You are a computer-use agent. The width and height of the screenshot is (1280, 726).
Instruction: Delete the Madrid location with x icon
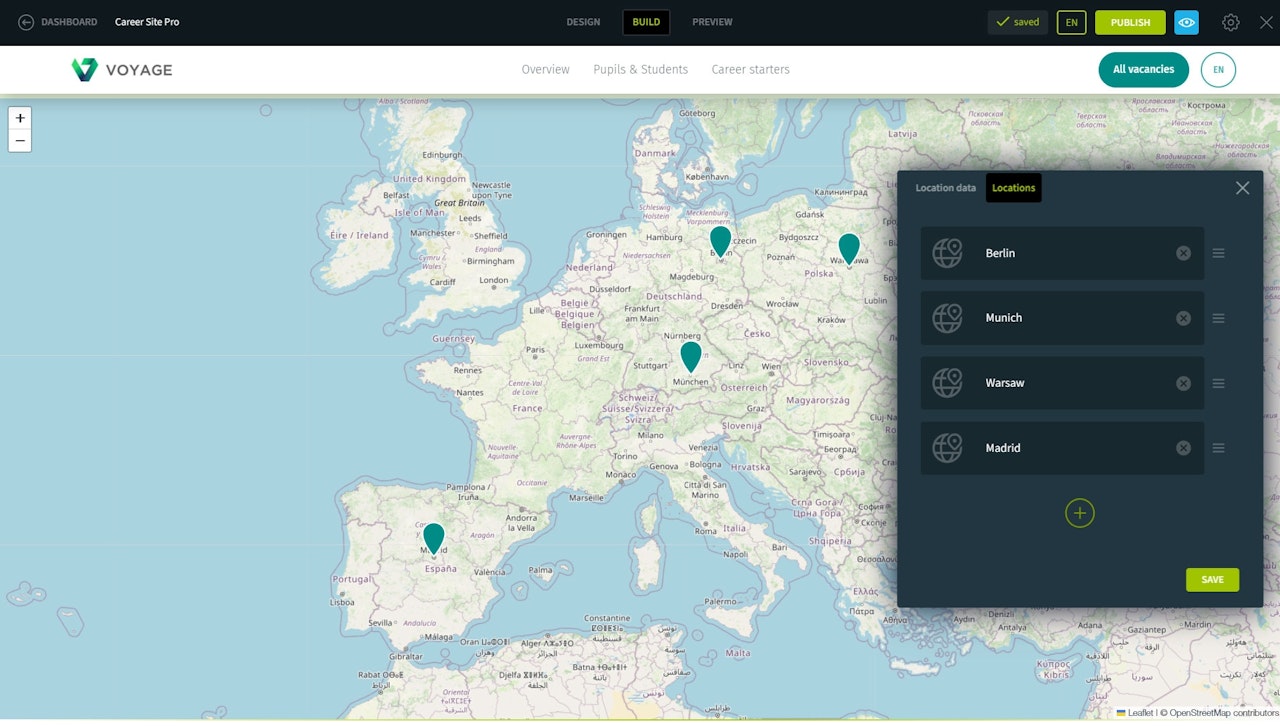1183,448
